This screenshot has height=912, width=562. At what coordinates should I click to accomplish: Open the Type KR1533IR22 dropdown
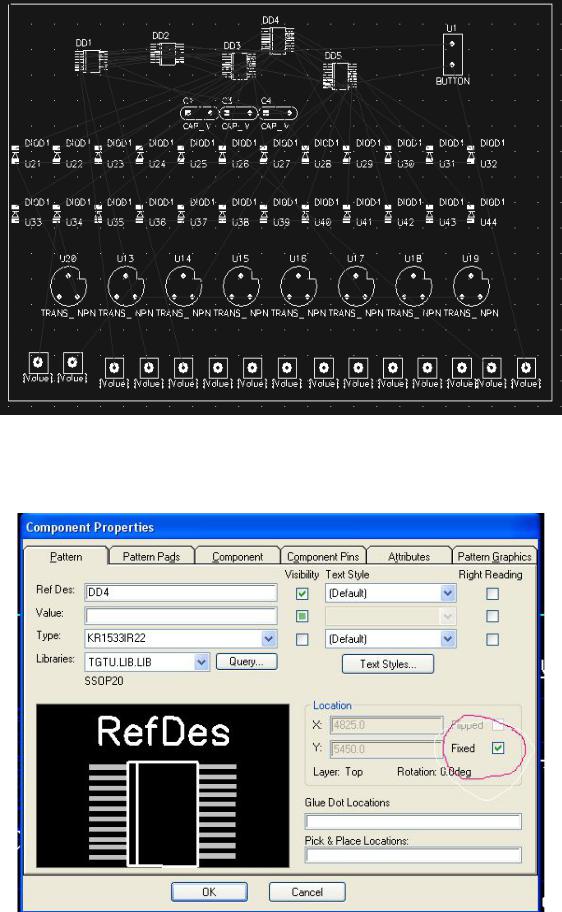tap(269, 638)
